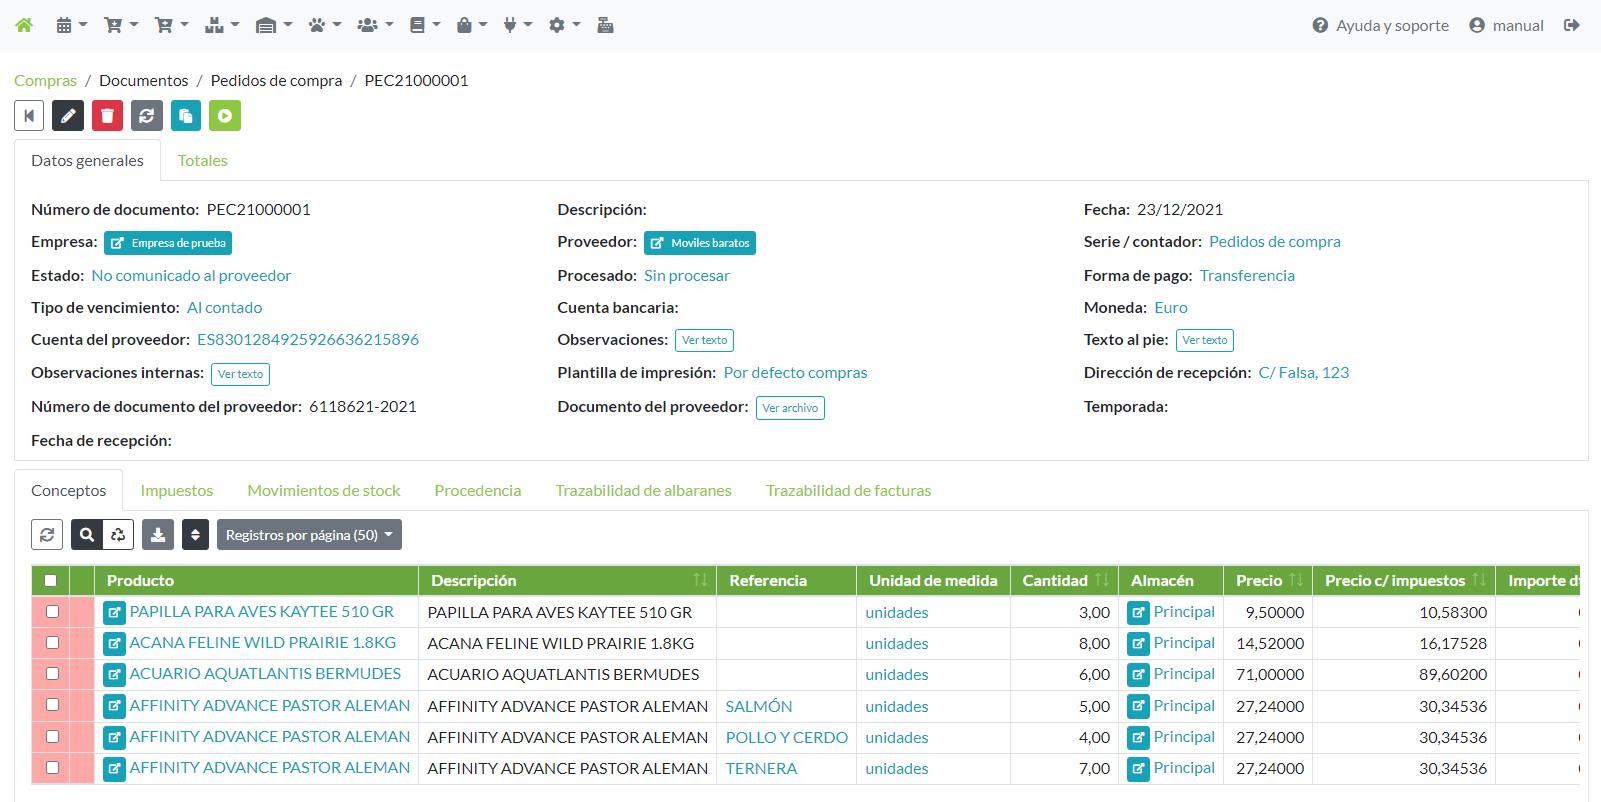Click the red trash delete button

(107, 116)
